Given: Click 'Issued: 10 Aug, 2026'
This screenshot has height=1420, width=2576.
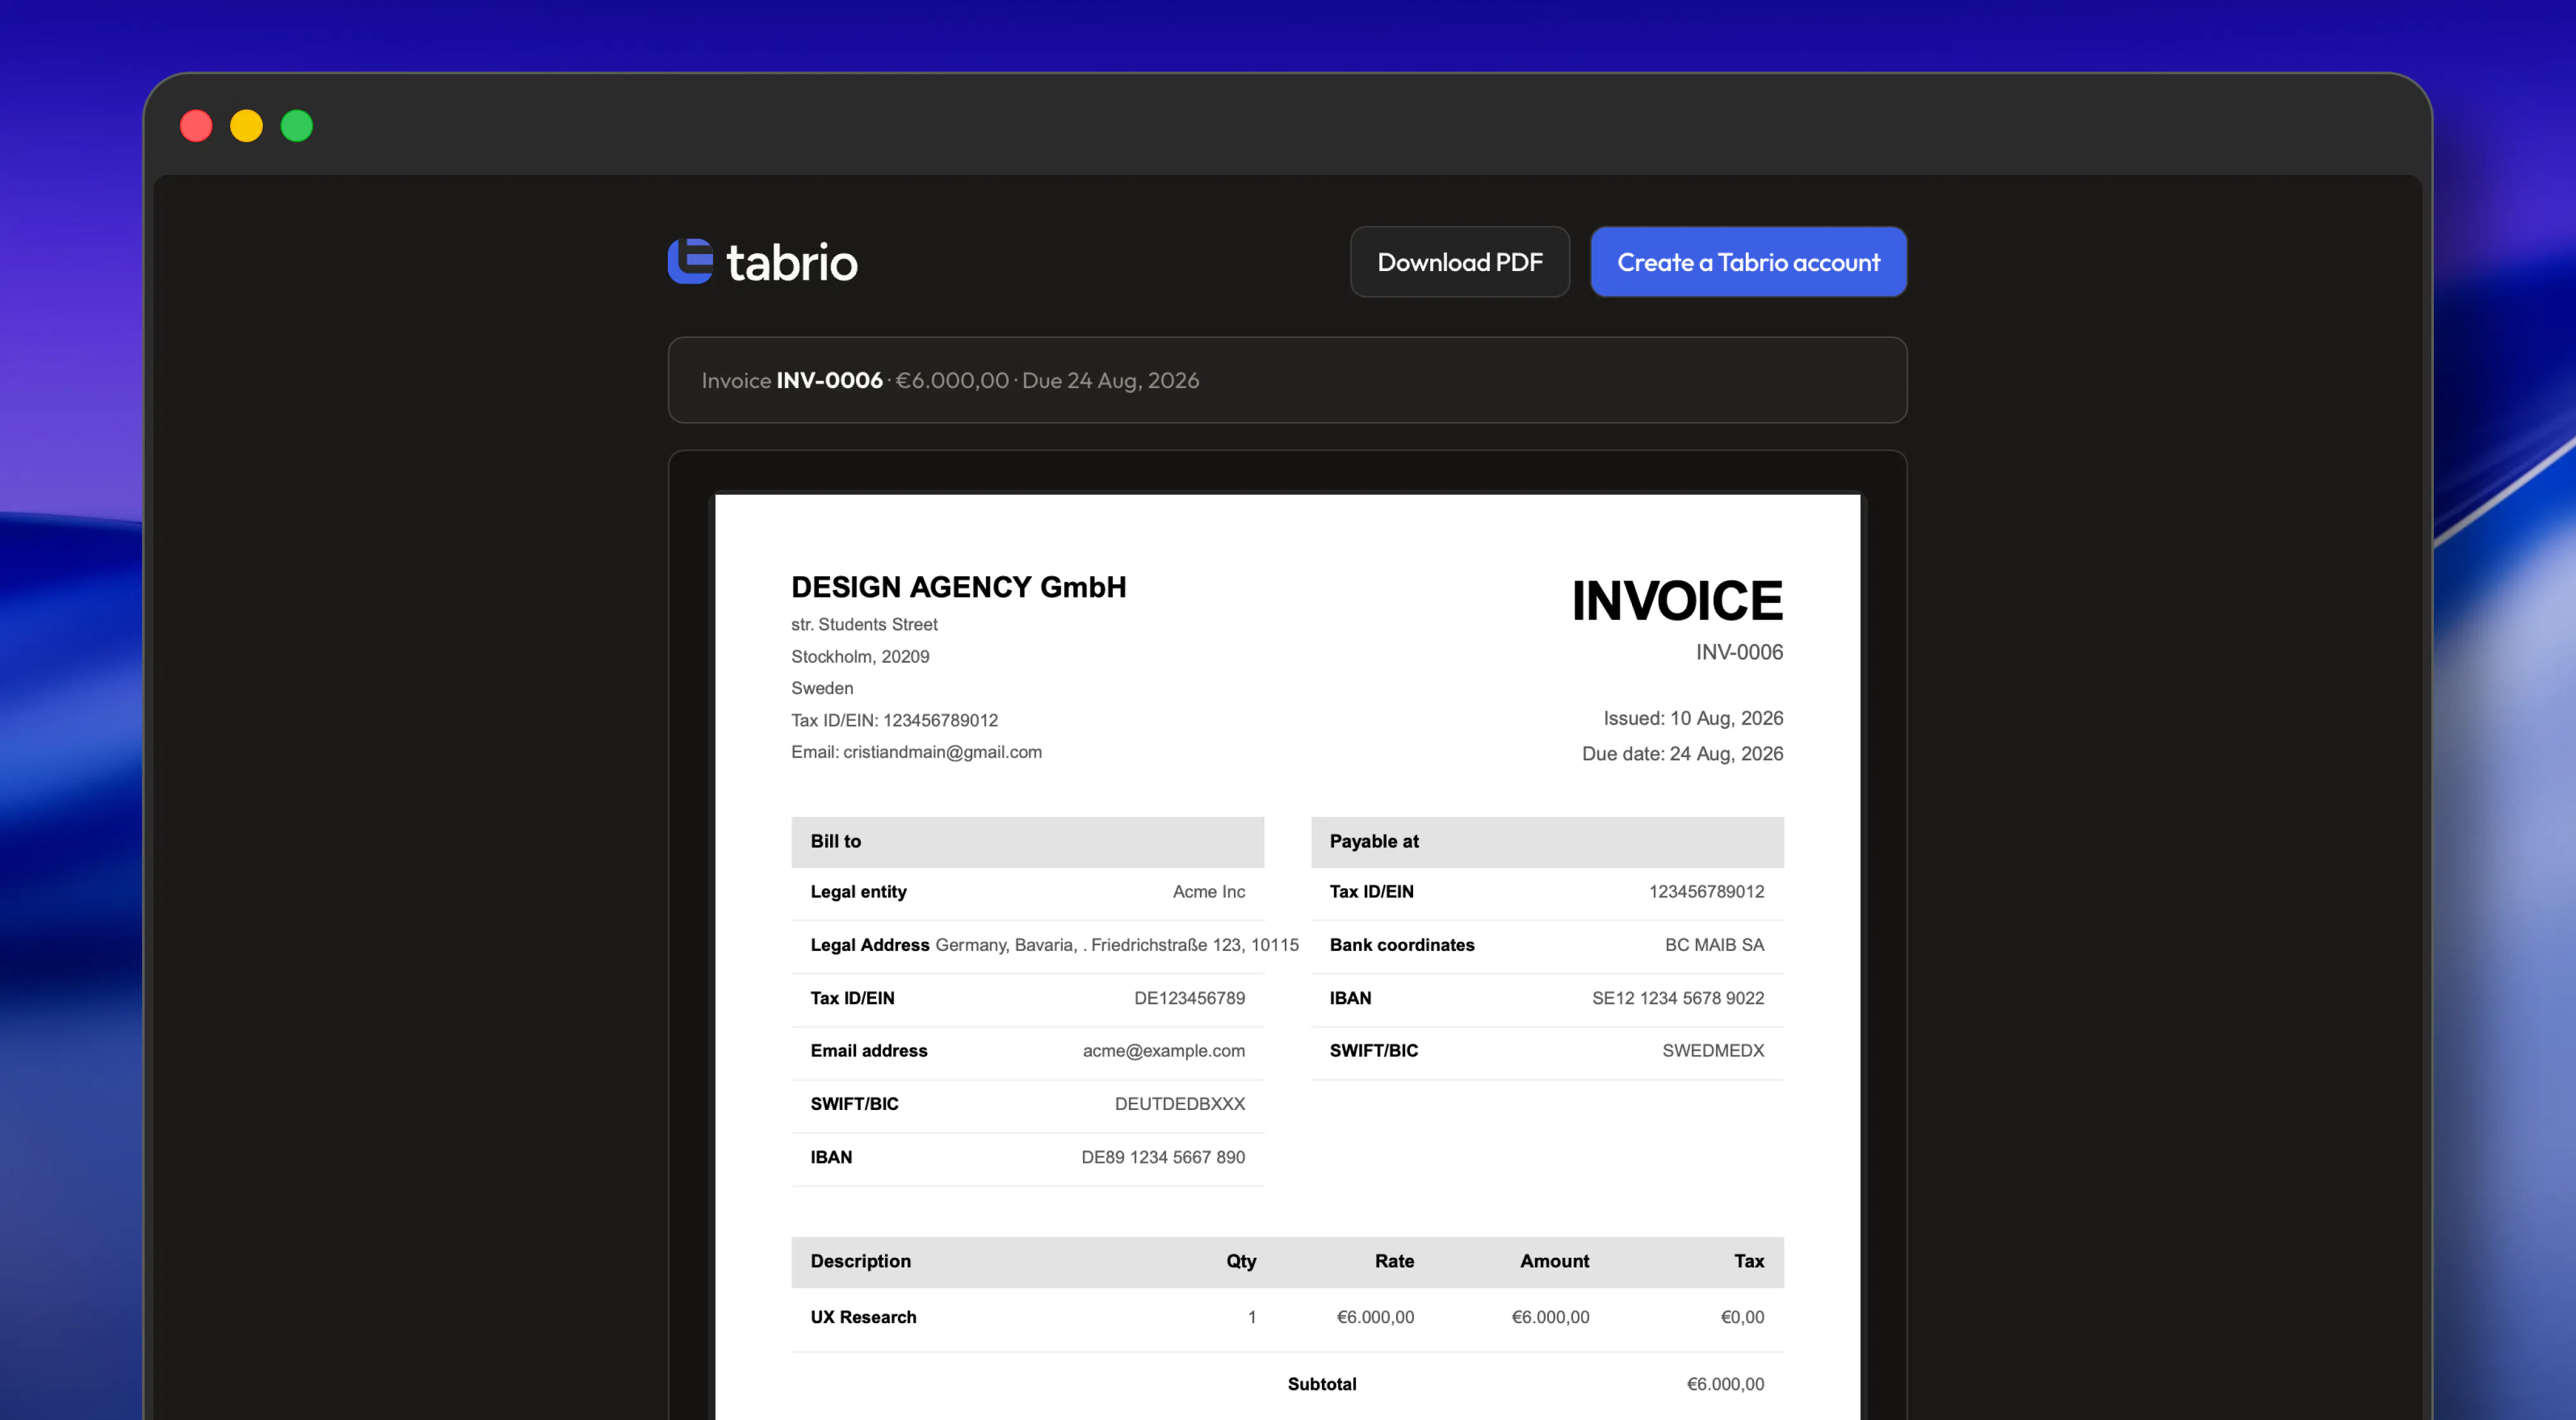Looking at the screenshot, I should click(x=1693, y=718).
